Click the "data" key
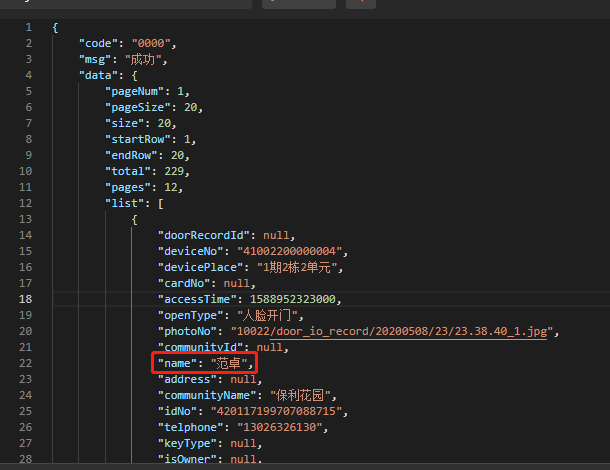Viewport: 610px width, 470px height. point(98,75)
